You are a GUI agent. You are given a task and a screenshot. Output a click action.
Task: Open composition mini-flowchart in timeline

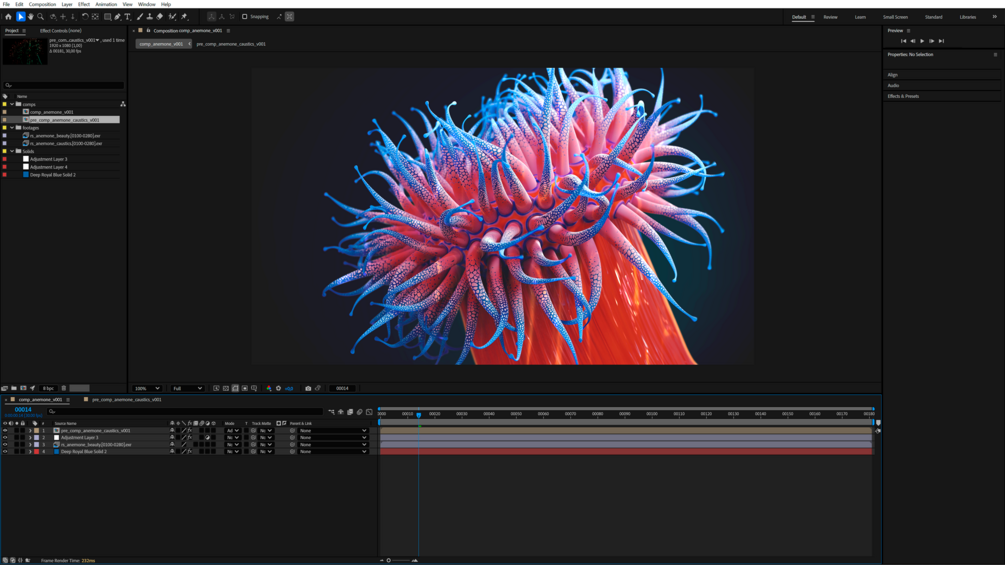(x=331, y=412)
